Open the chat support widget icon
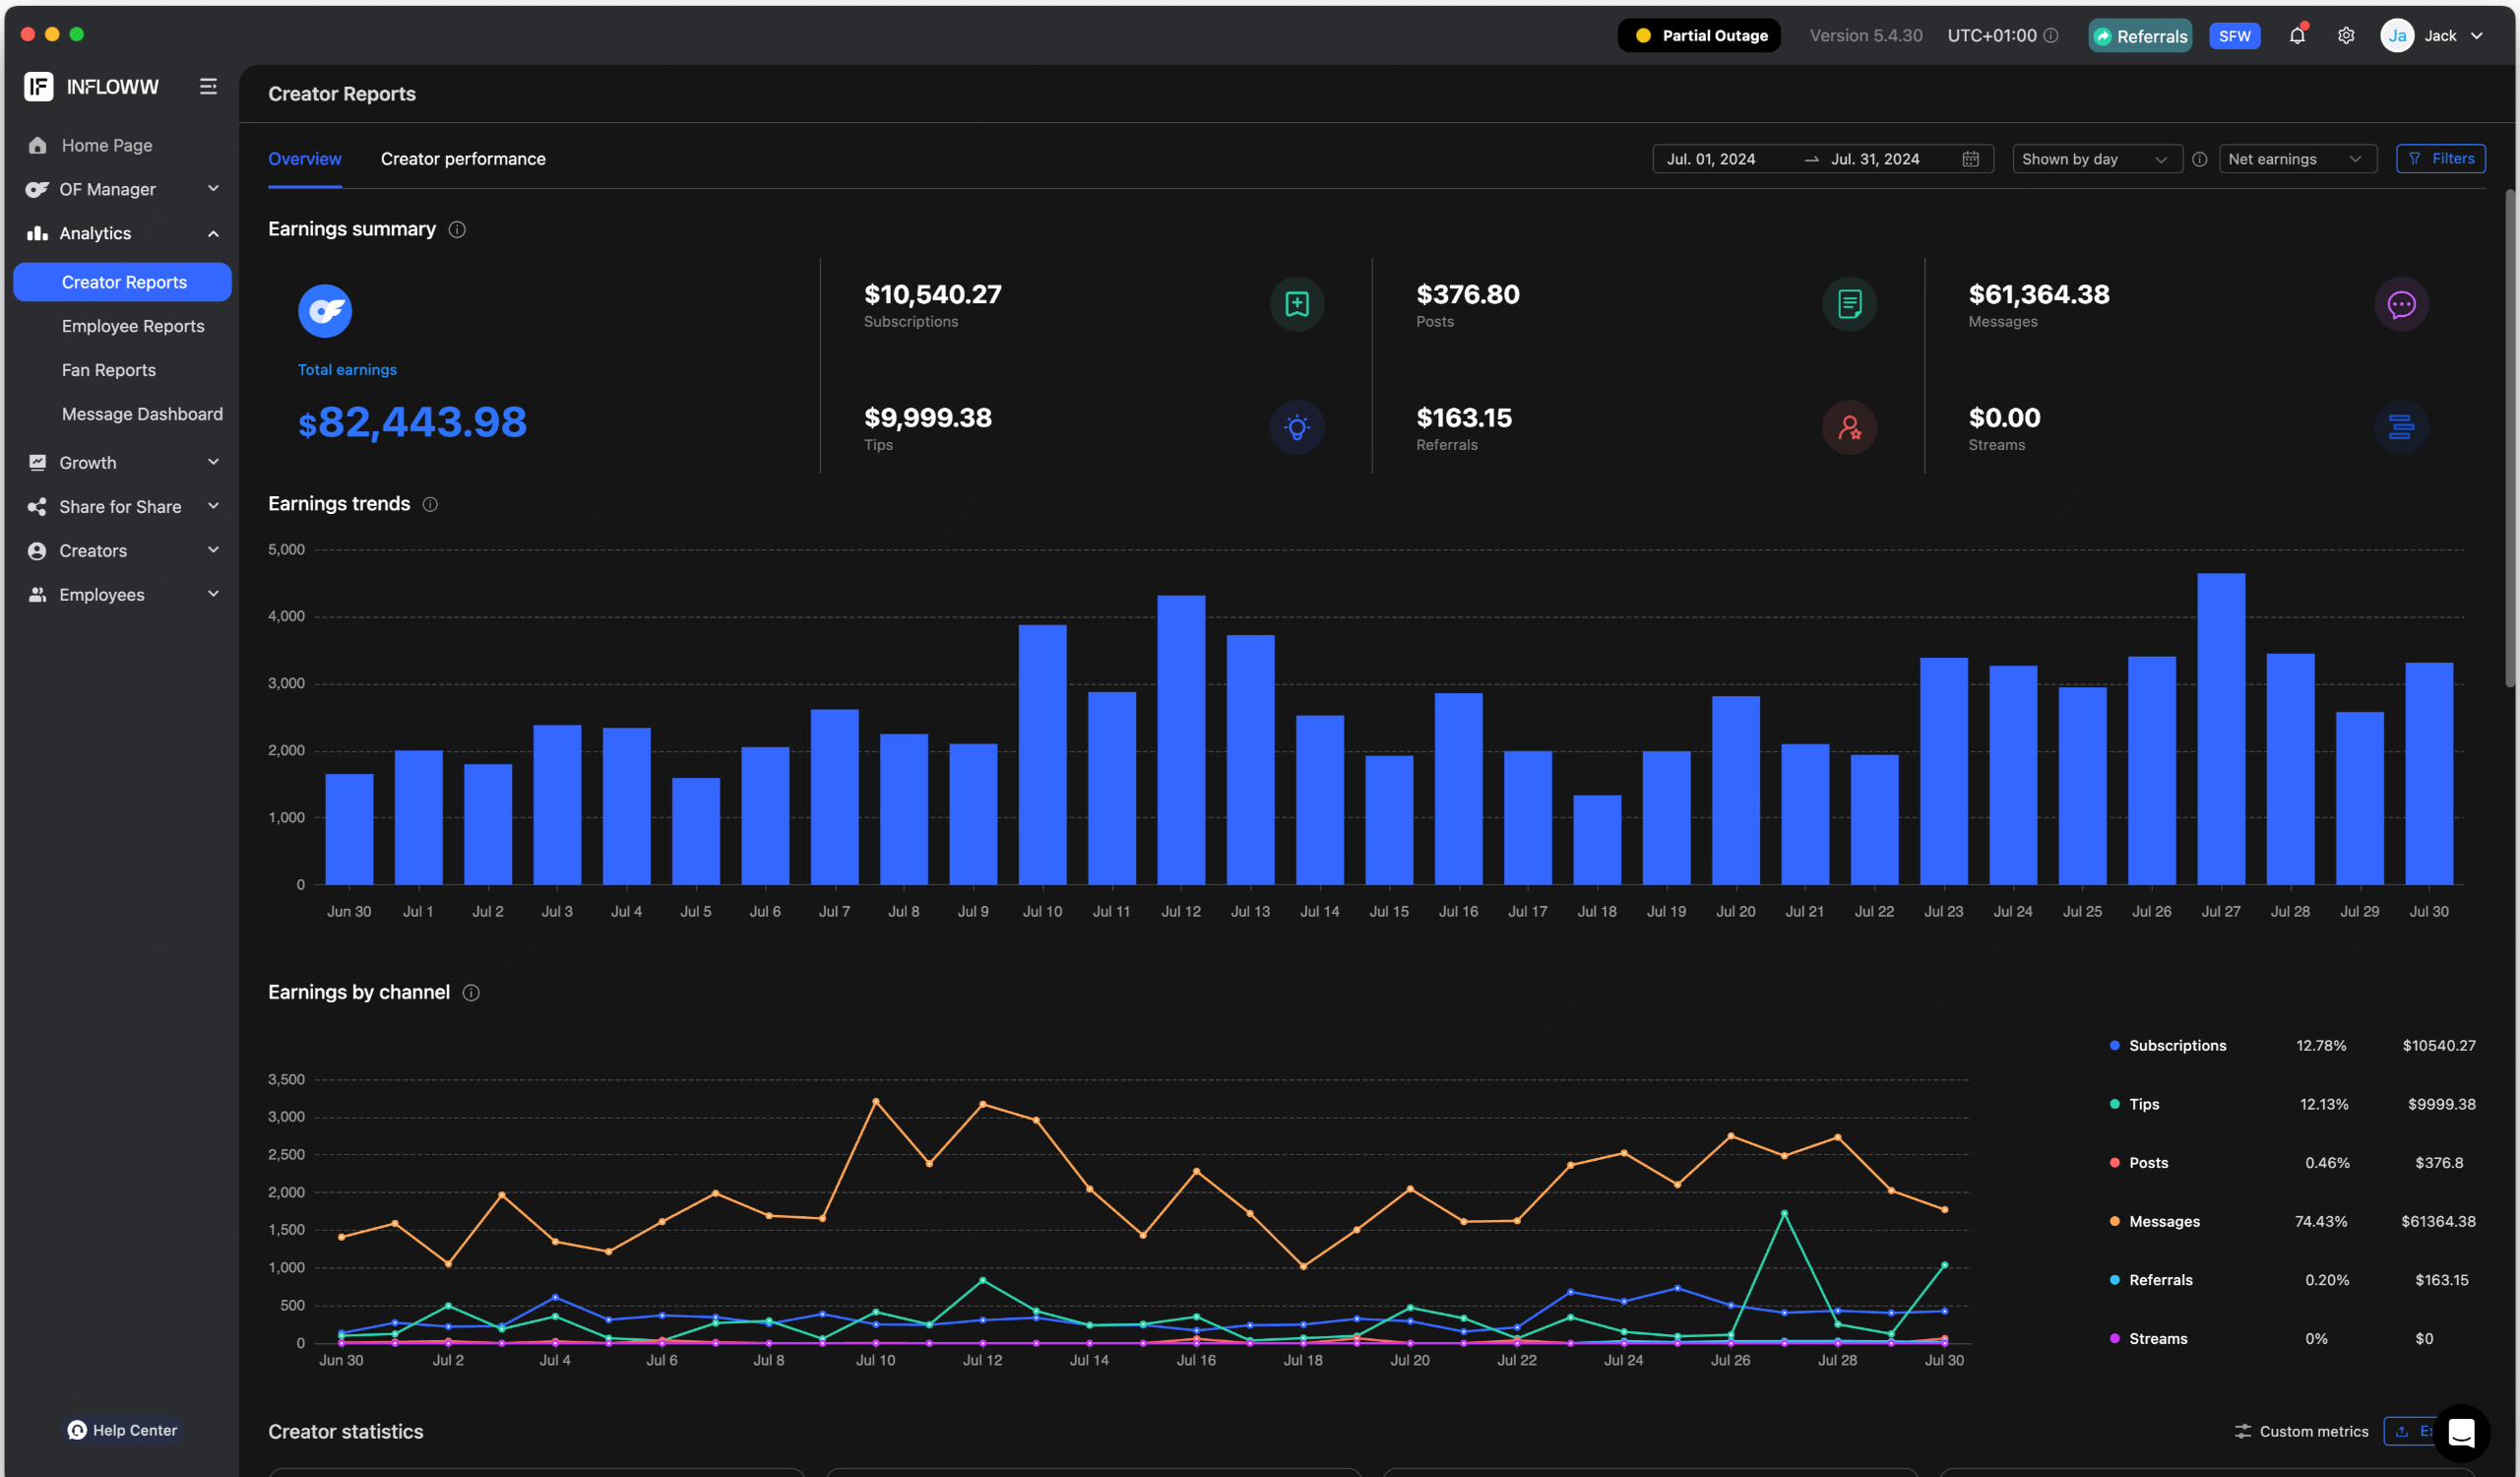Viewport: 2520px width, 1477px height. (2461, 1432)
